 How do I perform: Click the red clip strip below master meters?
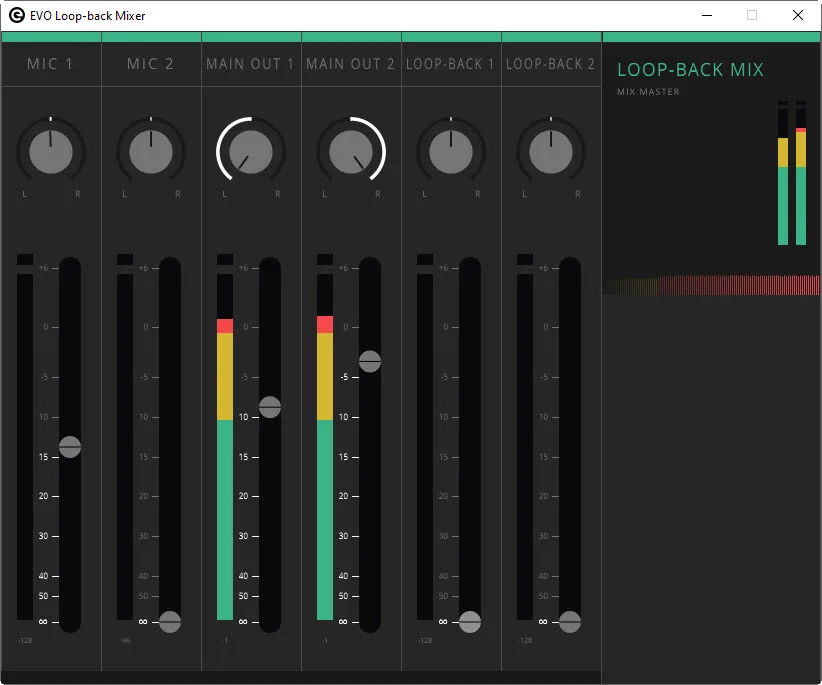710,283
